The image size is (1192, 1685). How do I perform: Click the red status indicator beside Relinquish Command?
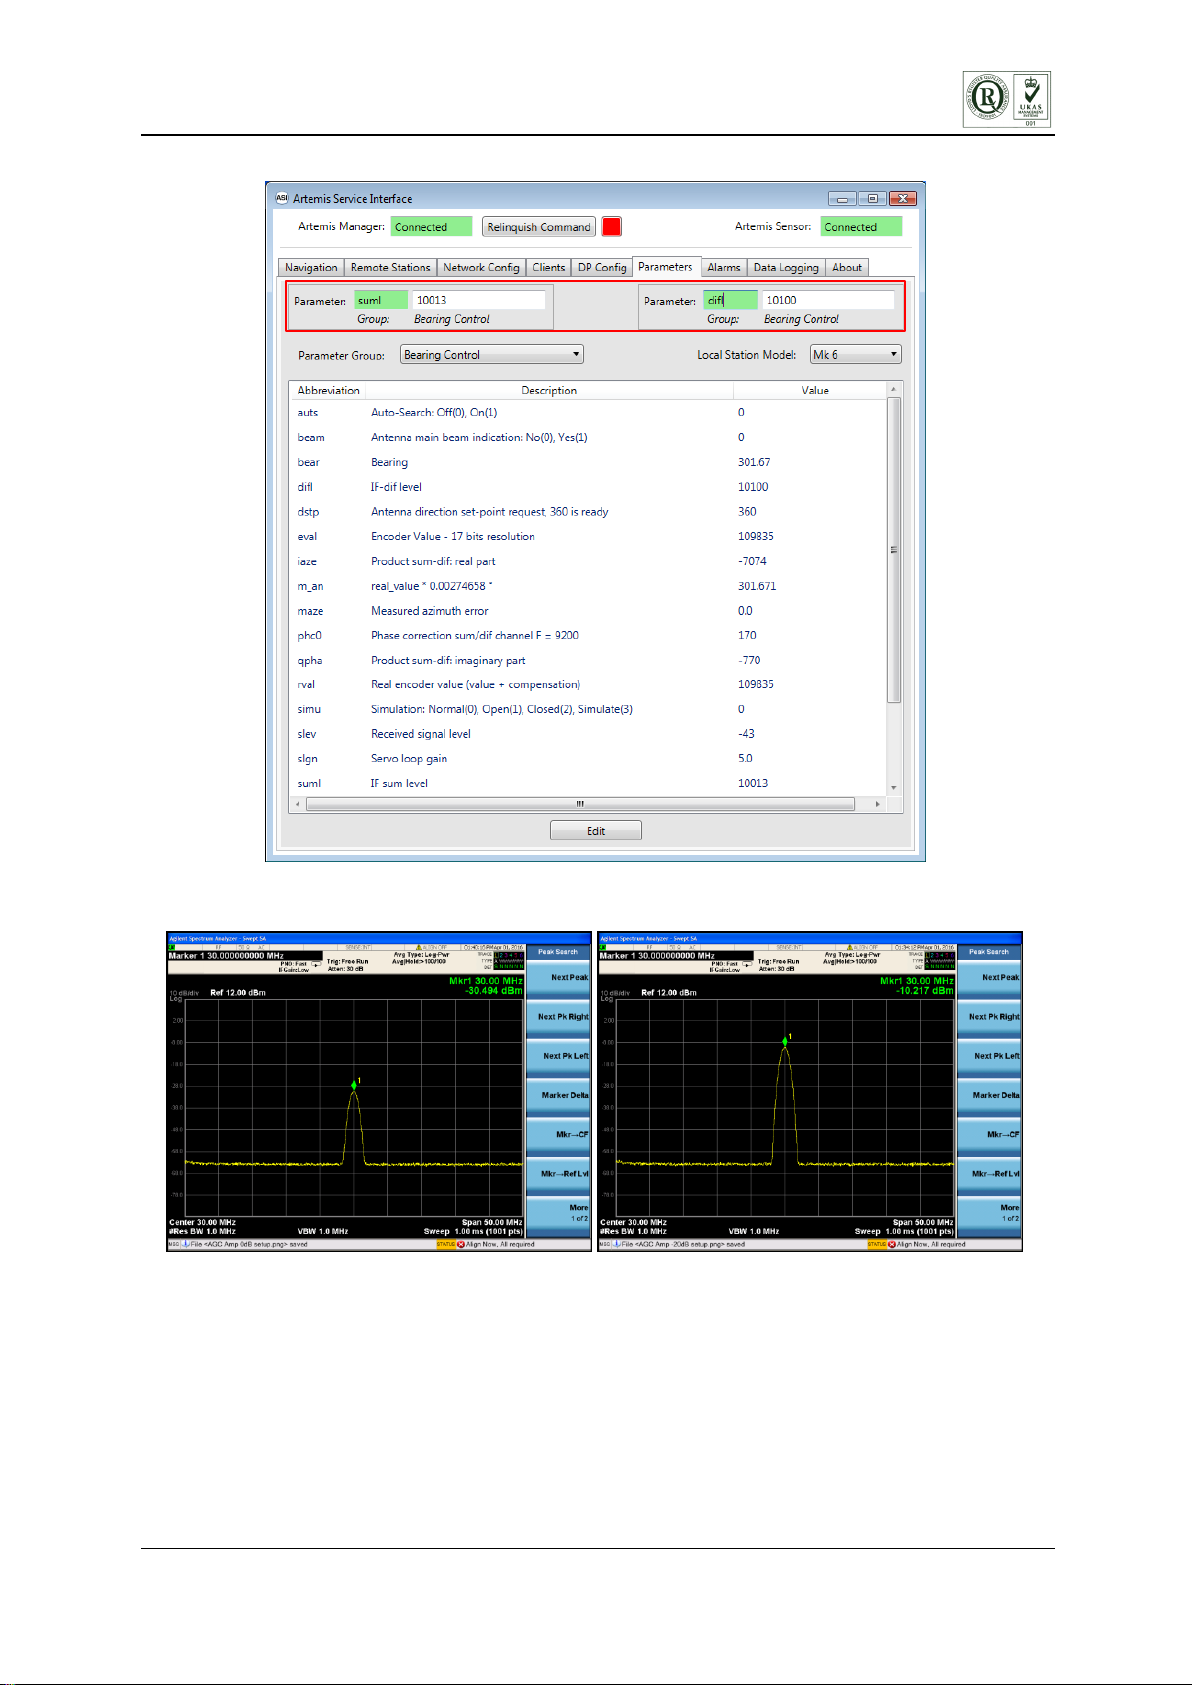[x=612, y=227]
